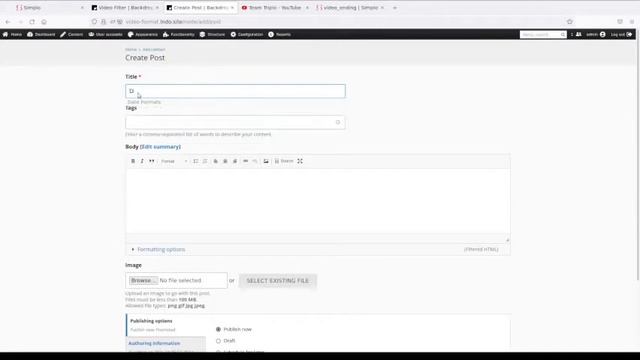The width and height of the screenshot is (640, 360).
Task: Select the Draft radio option
Action: click(218, 341)
